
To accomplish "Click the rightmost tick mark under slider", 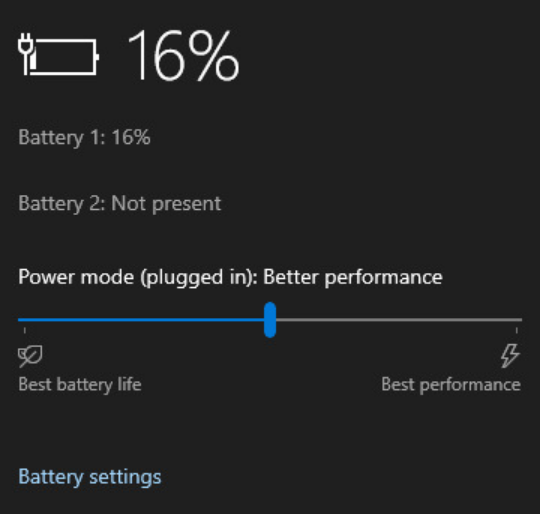I will pos(517,331).
